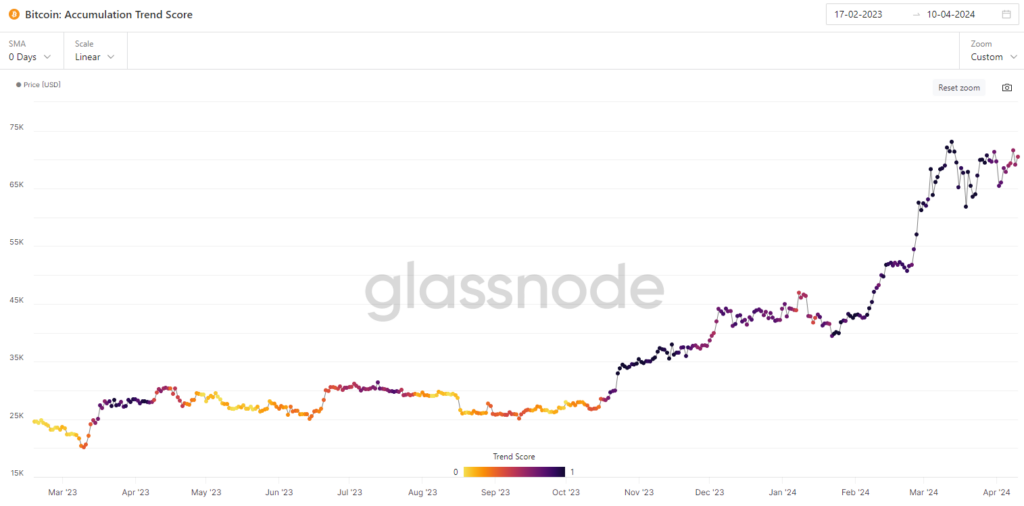Click the 75K y-axis label
The height and width of the screenshot is (506, 1024).
click(18, 129)
